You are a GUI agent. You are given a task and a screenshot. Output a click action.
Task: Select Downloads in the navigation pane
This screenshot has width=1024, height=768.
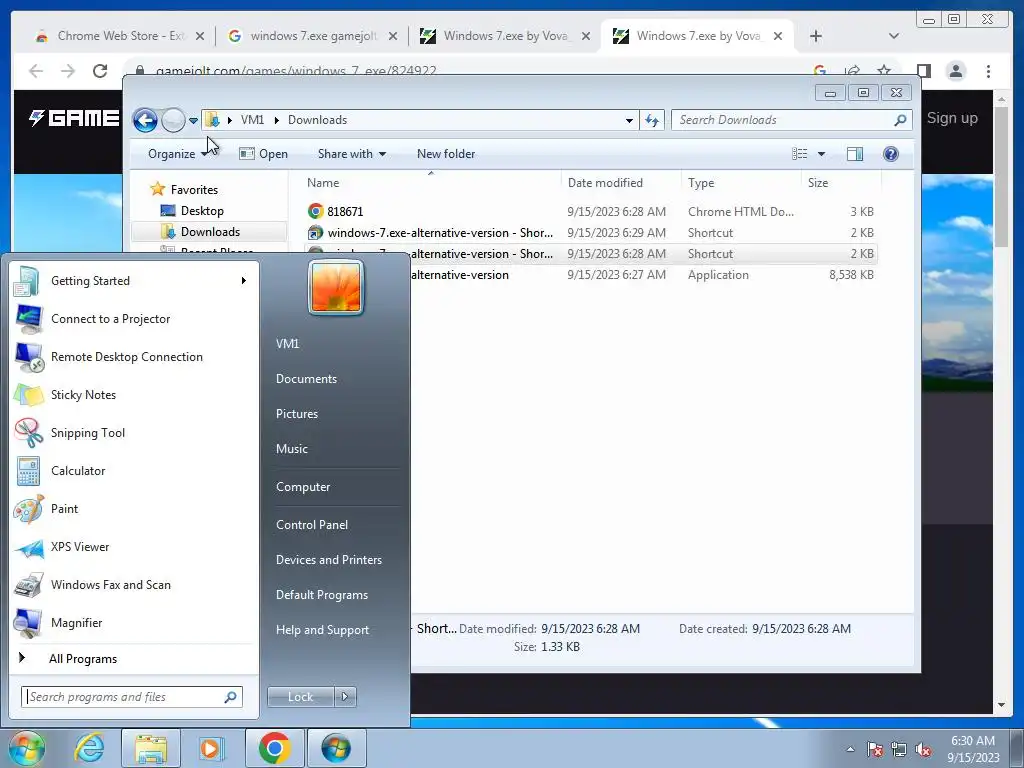pyautogui.click(x=210, y=231)
